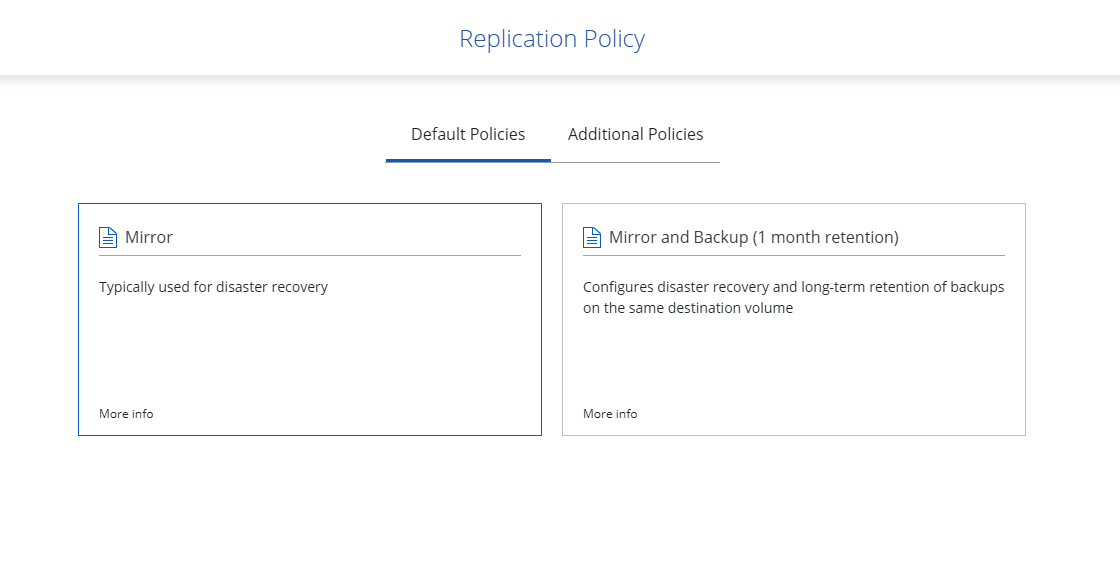Click the divider line under Mirror title
Screen dimensions: 1120x562
click(x=310, y=255)
